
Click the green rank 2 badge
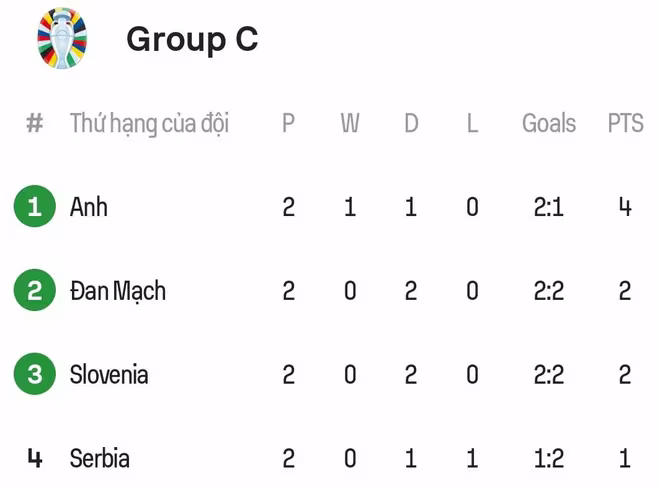coord(35,291)
